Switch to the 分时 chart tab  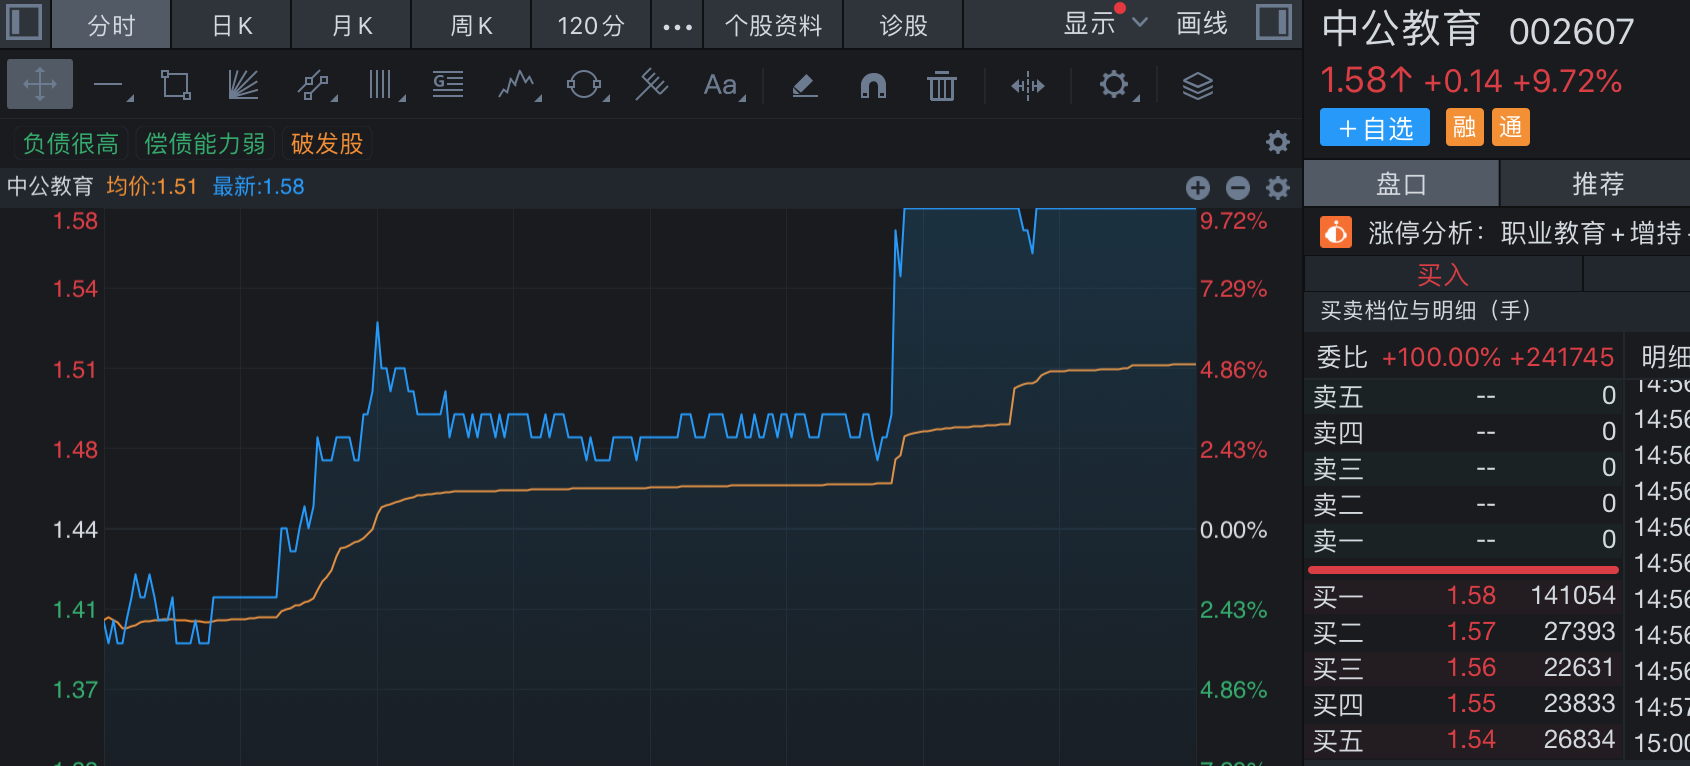click(111, 25)
